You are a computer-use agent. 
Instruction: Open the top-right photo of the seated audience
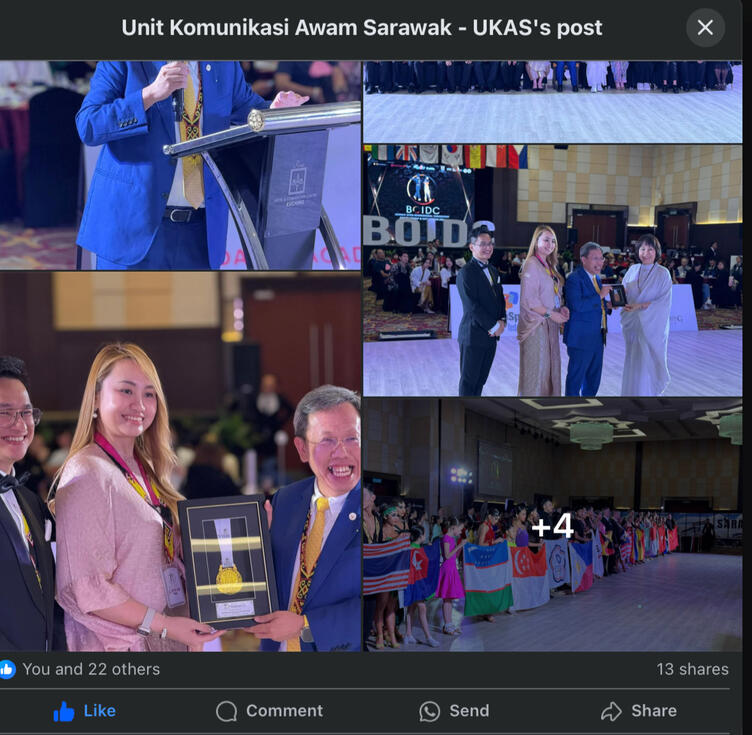552,102
